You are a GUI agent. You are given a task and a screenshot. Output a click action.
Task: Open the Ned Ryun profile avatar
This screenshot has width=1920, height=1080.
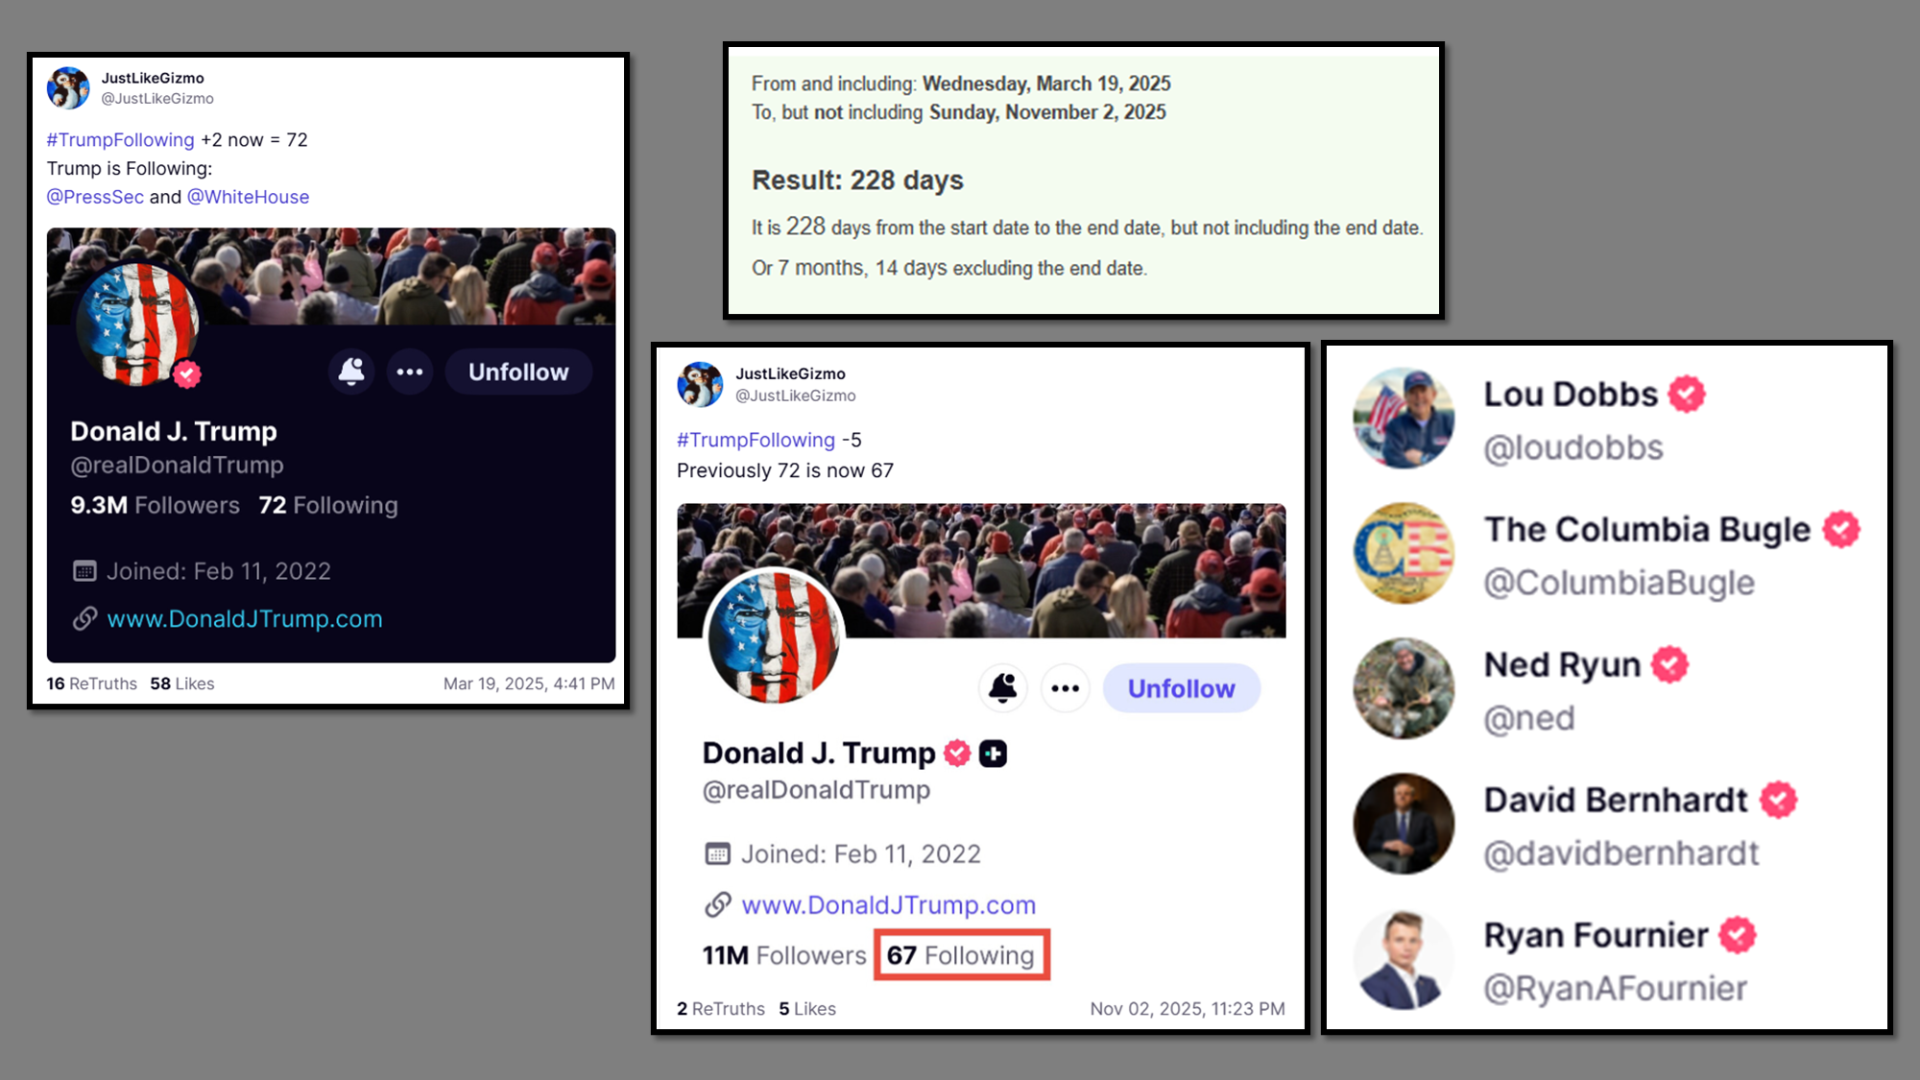(1403, 689)
